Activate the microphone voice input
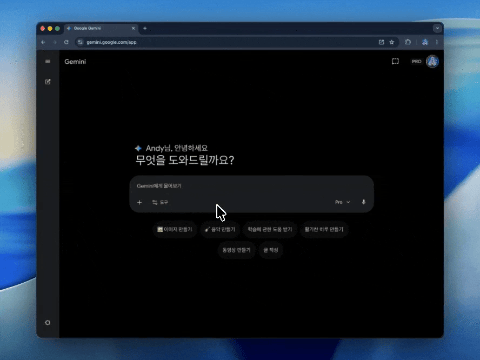The image size is (480, 360). point(364,202)
